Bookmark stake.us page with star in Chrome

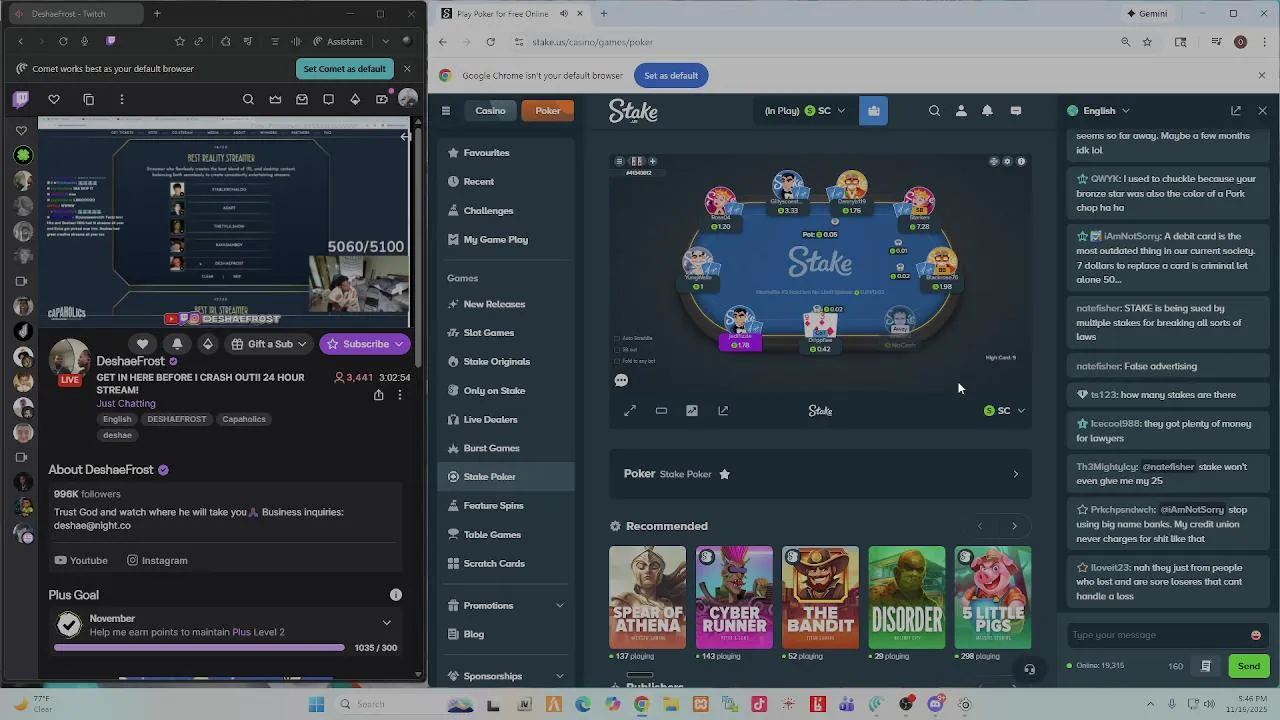[1147, 42]
